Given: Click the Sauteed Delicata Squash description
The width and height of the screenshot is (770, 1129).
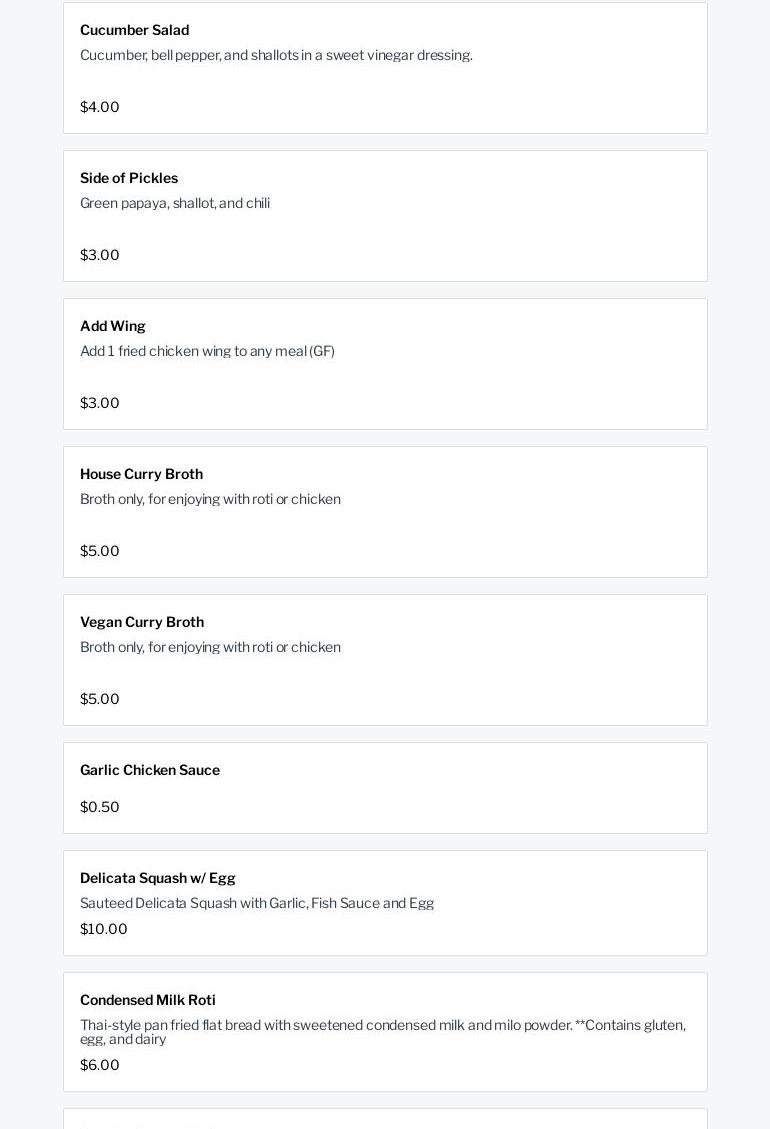Looking at the screenshot, I should tap(257, 903).
